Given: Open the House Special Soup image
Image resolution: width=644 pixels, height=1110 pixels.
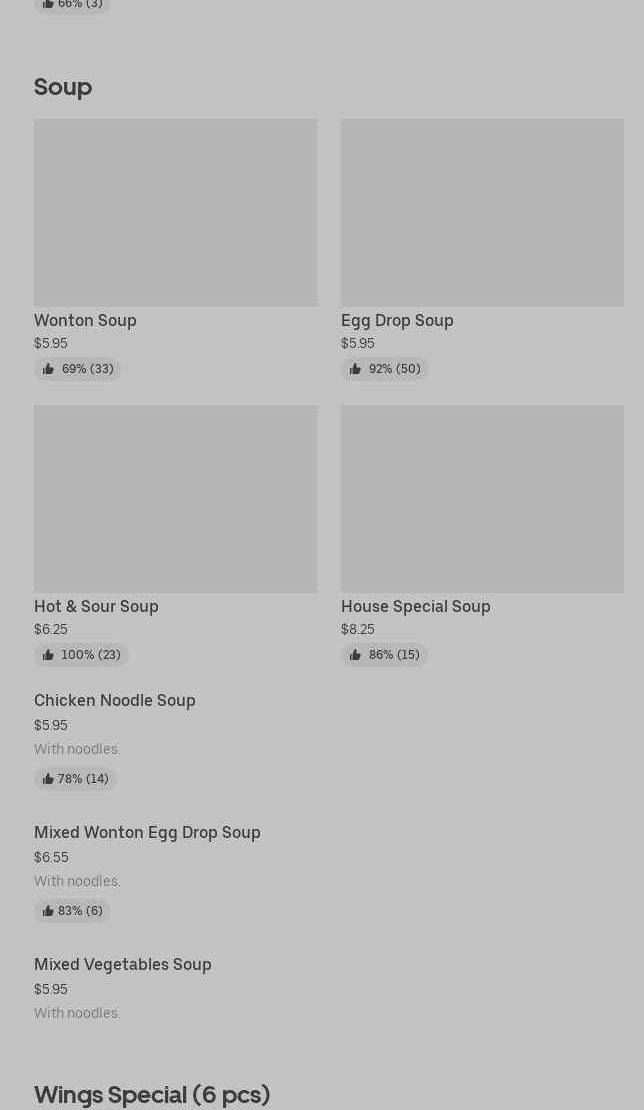Looking at the screenshot, I should [x=482, y=498].
